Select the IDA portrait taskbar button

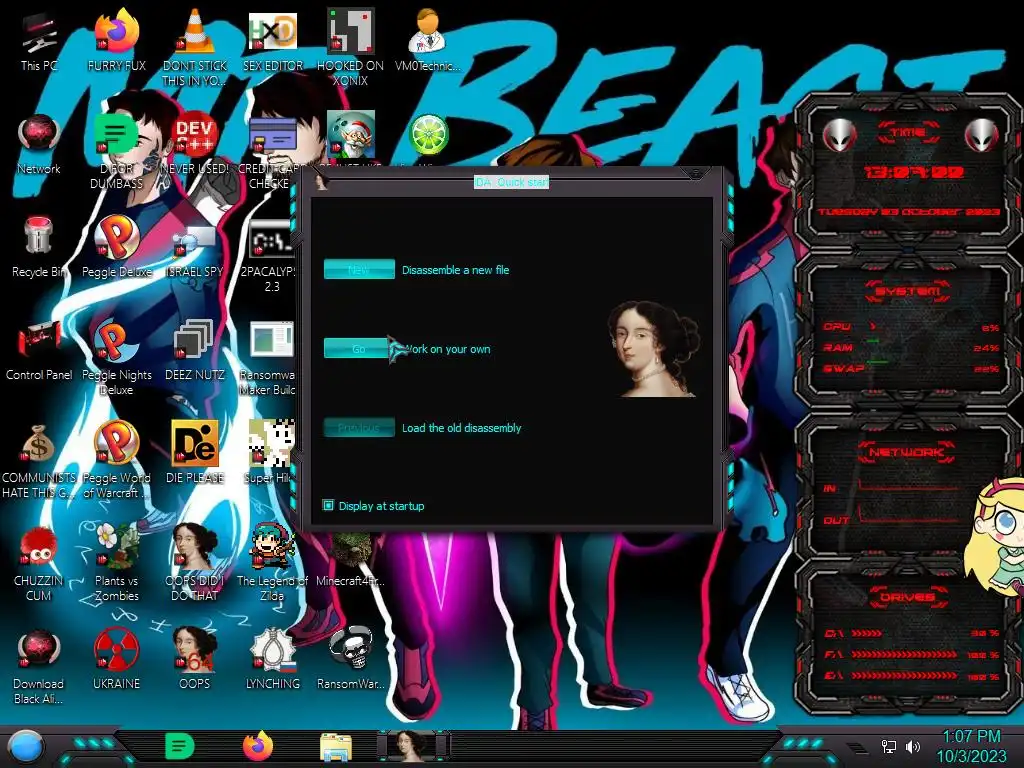pyautogui.click(x=413, y=746)
